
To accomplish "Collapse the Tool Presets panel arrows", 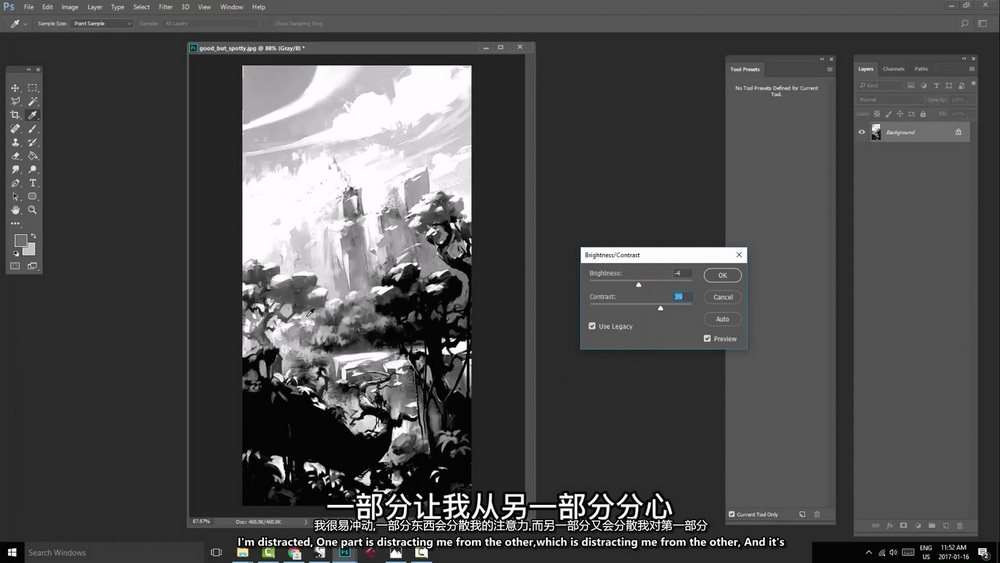I will [x=822, y=59].
